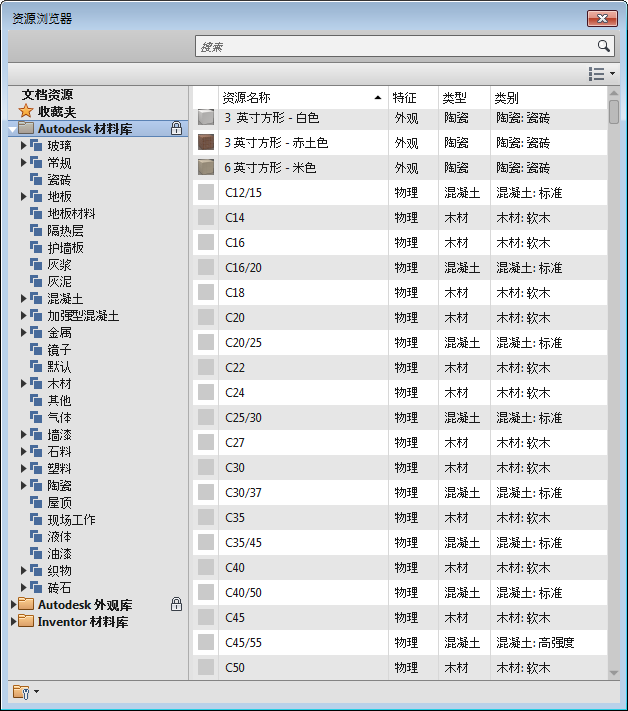Select the C45/55 material row
628x711 pixels.
coord(400,642)
